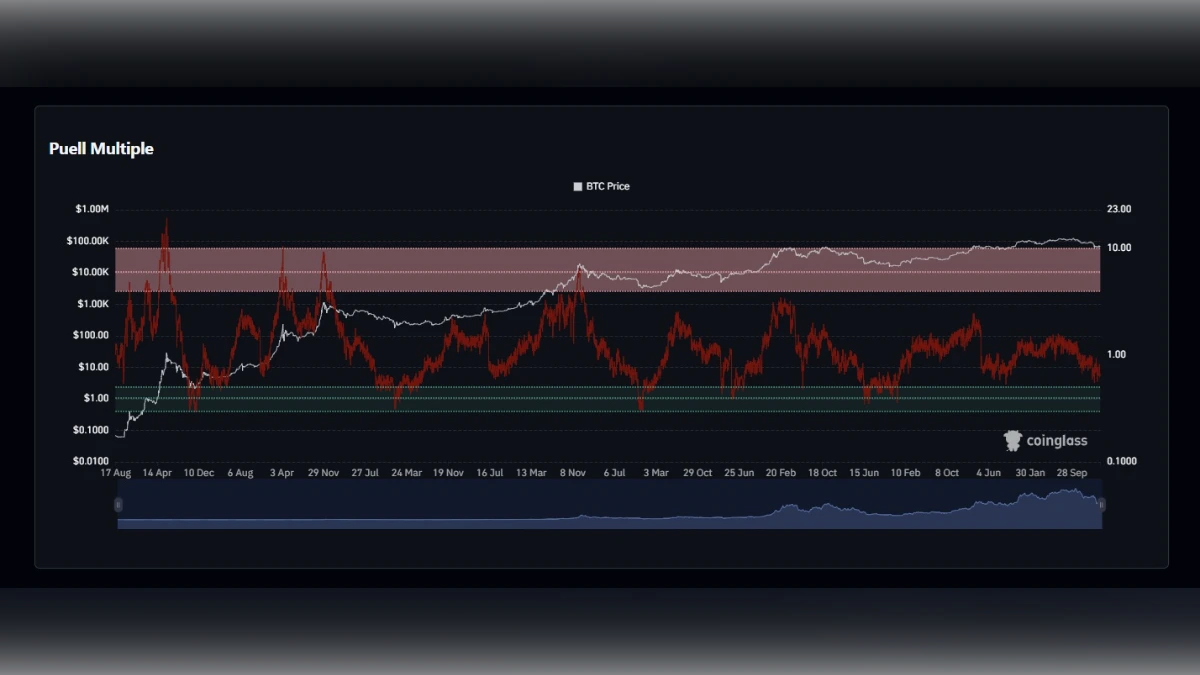Click the 3 Mar date label
The height and width of the screenshot is (675, 1200).
tap(656, 472)
